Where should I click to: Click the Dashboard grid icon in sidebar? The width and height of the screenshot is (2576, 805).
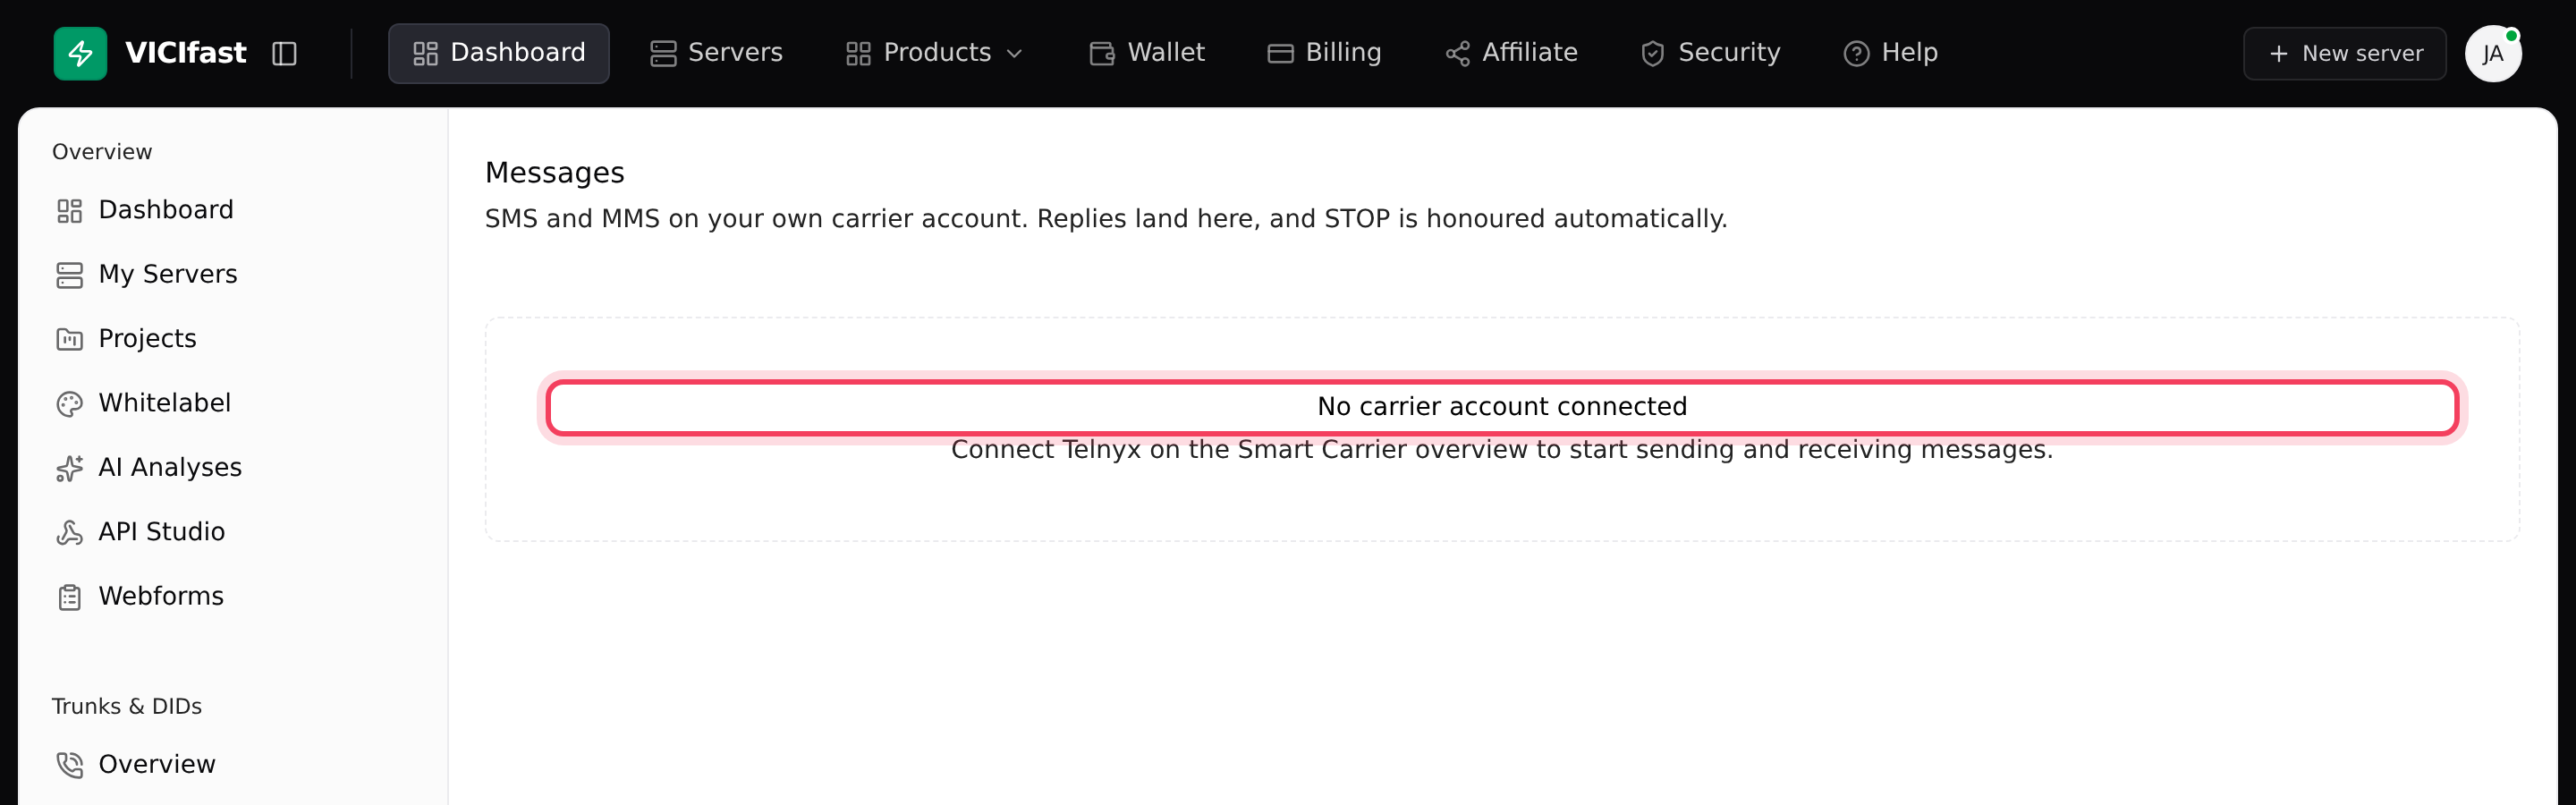pos(69,210)
